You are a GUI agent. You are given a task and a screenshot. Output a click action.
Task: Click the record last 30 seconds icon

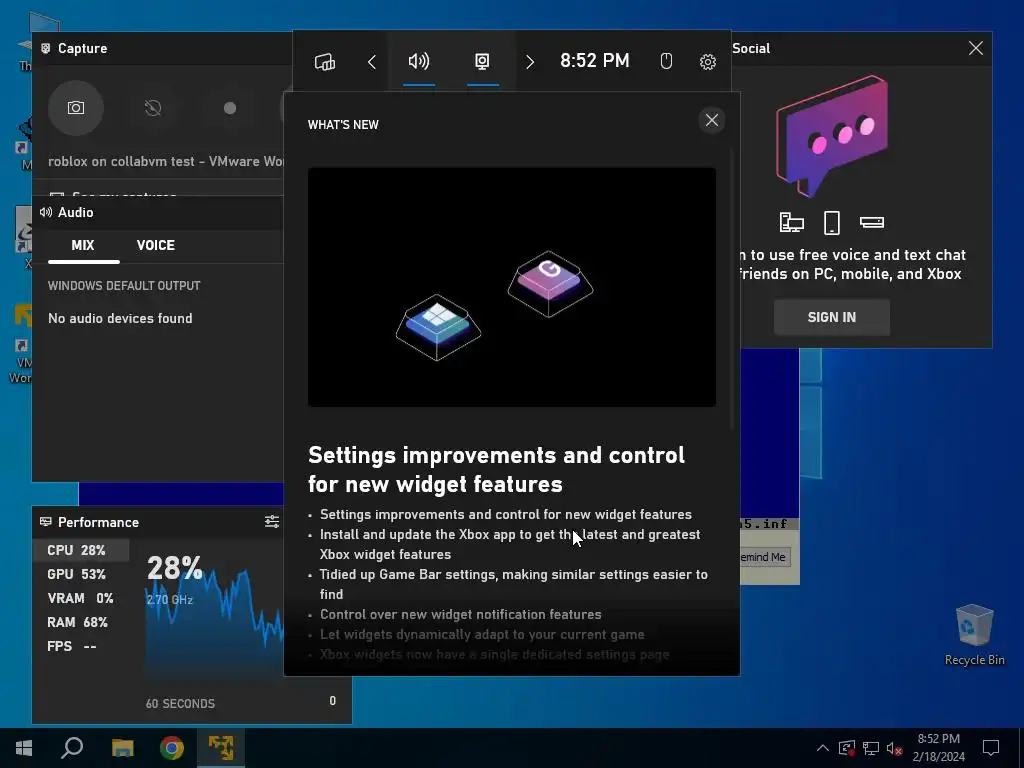(153, 108)
